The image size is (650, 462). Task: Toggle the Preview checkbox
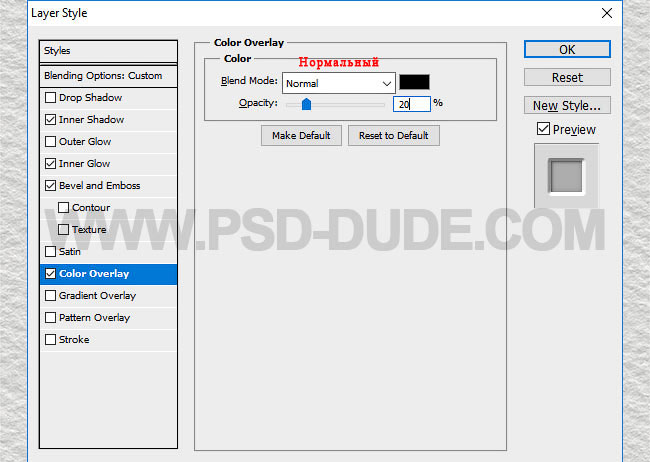point(543,129)
